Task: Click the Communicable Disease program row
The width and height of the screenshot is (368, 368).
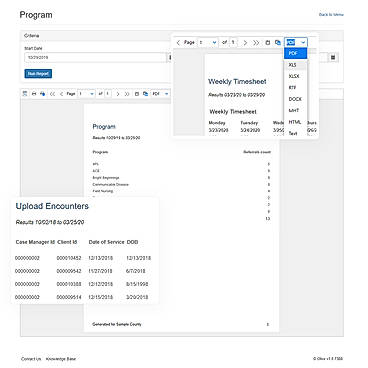Action: (110, 184)
